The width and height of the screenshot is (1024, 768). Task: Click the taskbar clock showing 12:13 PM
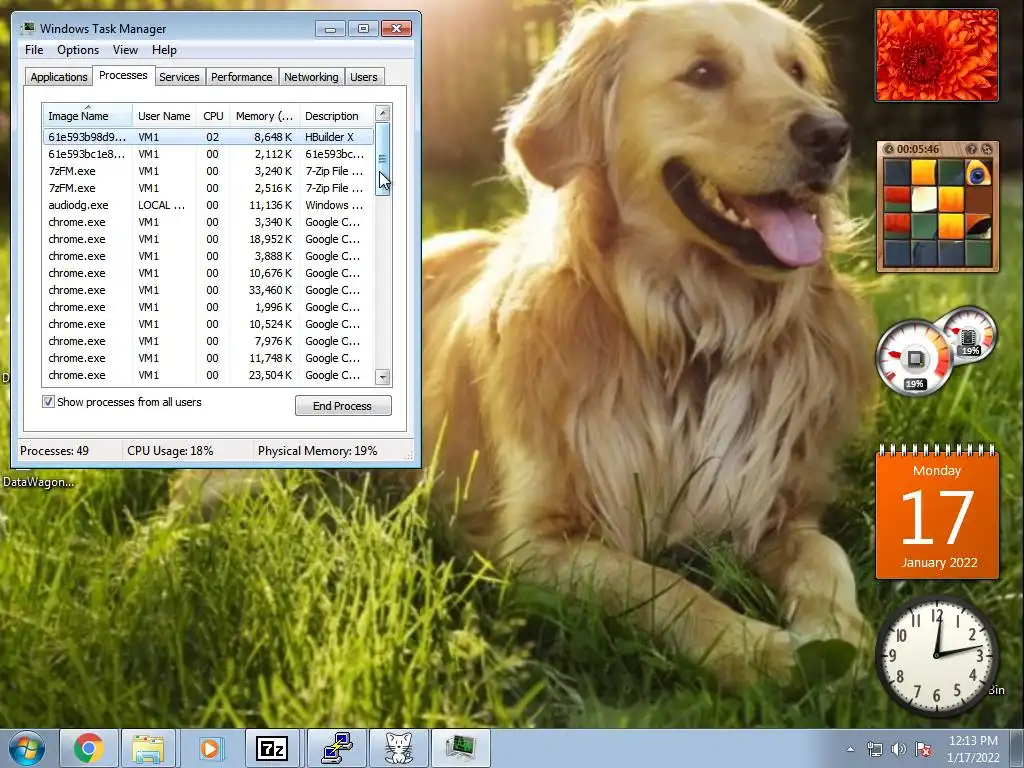pyautogui.click(x=972, y=749)
